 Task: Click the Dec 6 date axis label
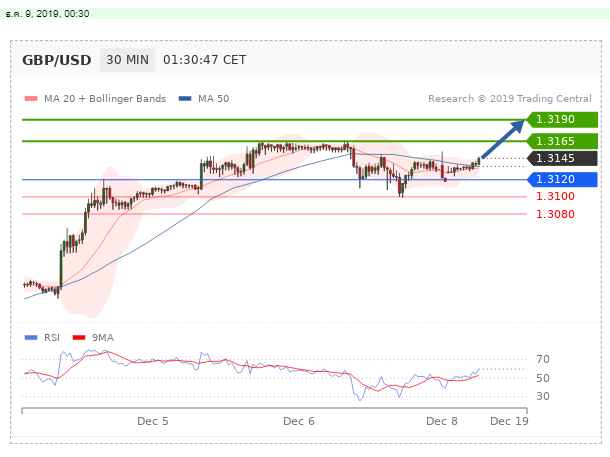point(299,421)
